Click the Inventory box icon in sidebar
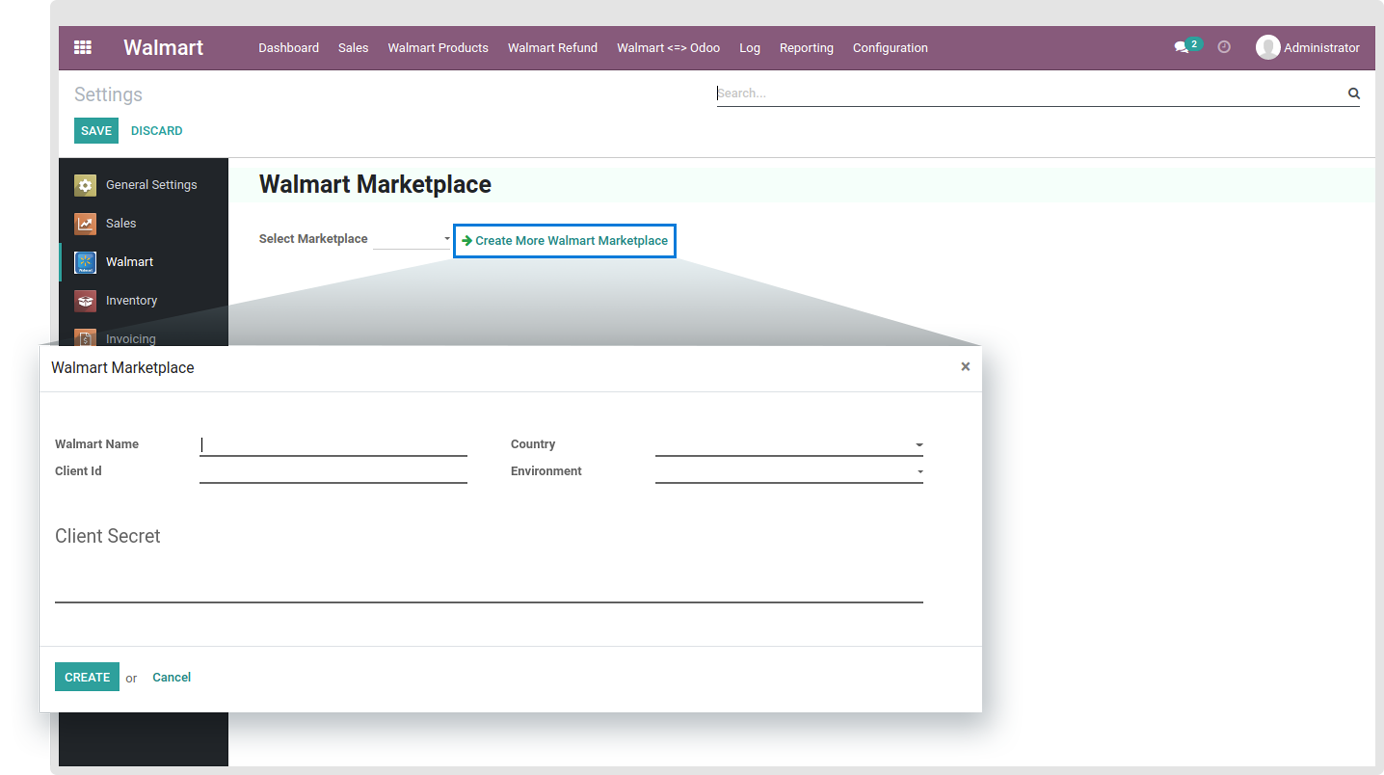 85,300
